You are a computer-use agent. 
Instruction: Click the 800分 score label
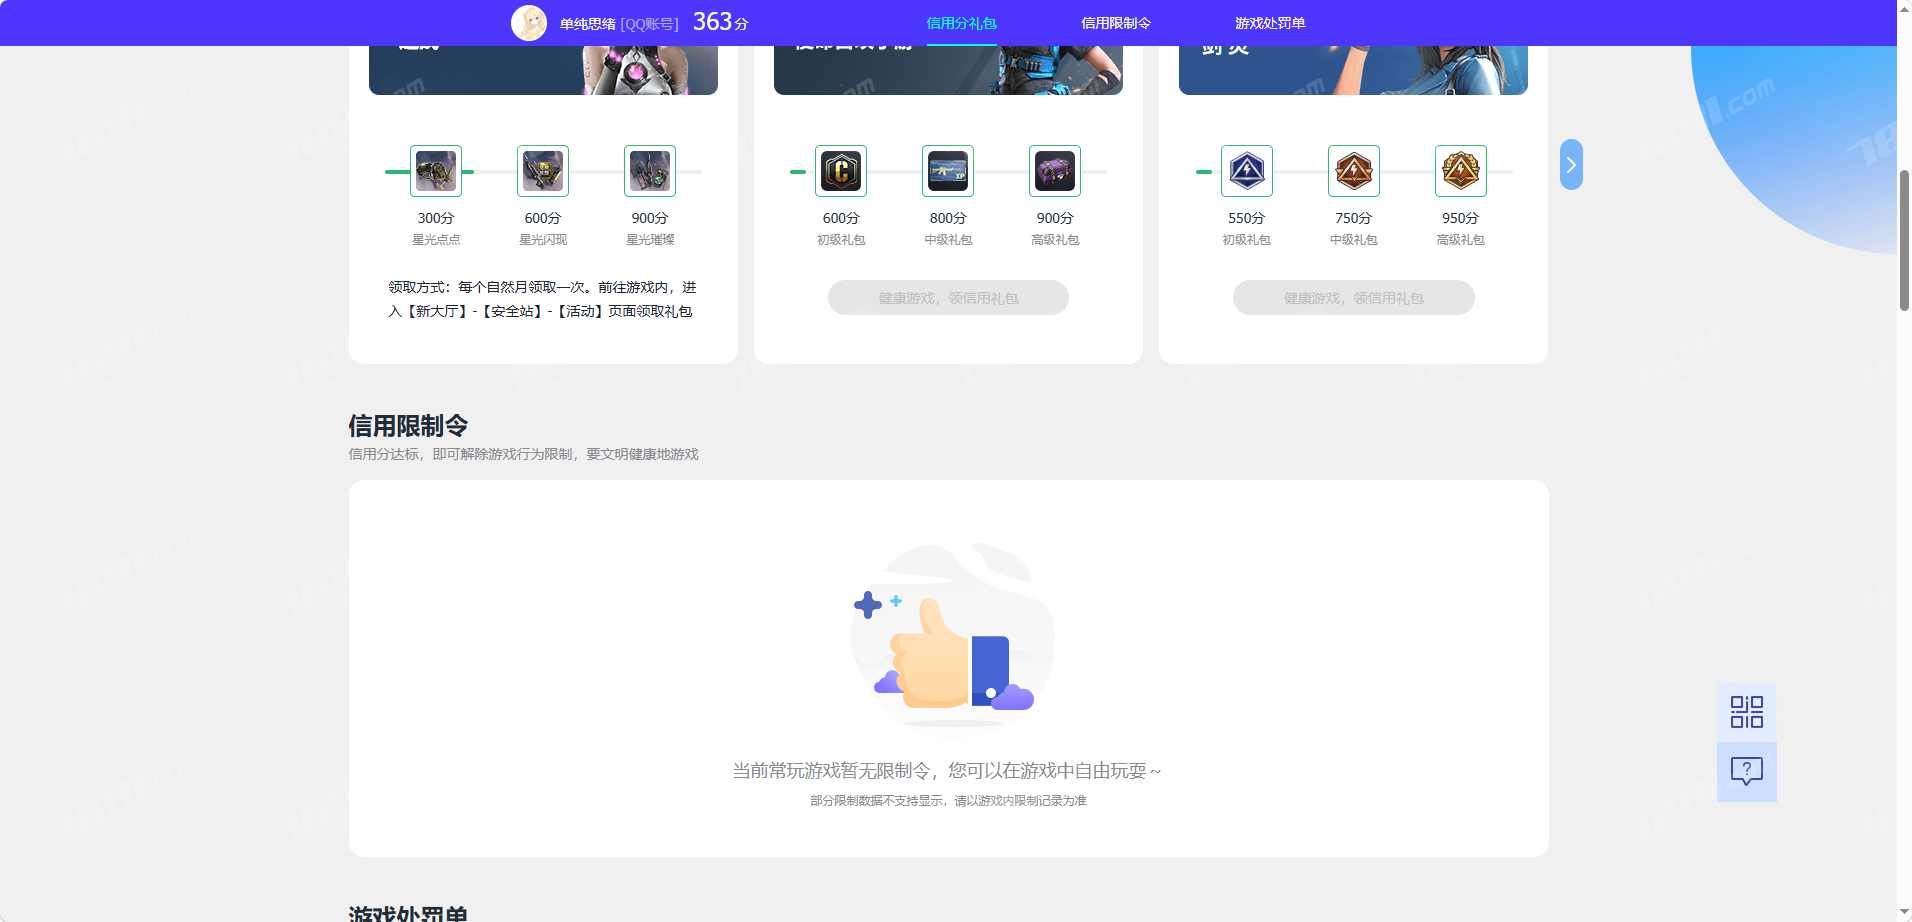tap(948, 218)
